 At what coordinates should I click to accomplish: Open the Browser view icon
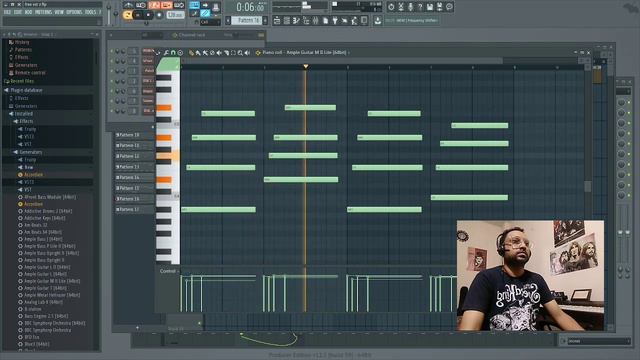(305, 20)
